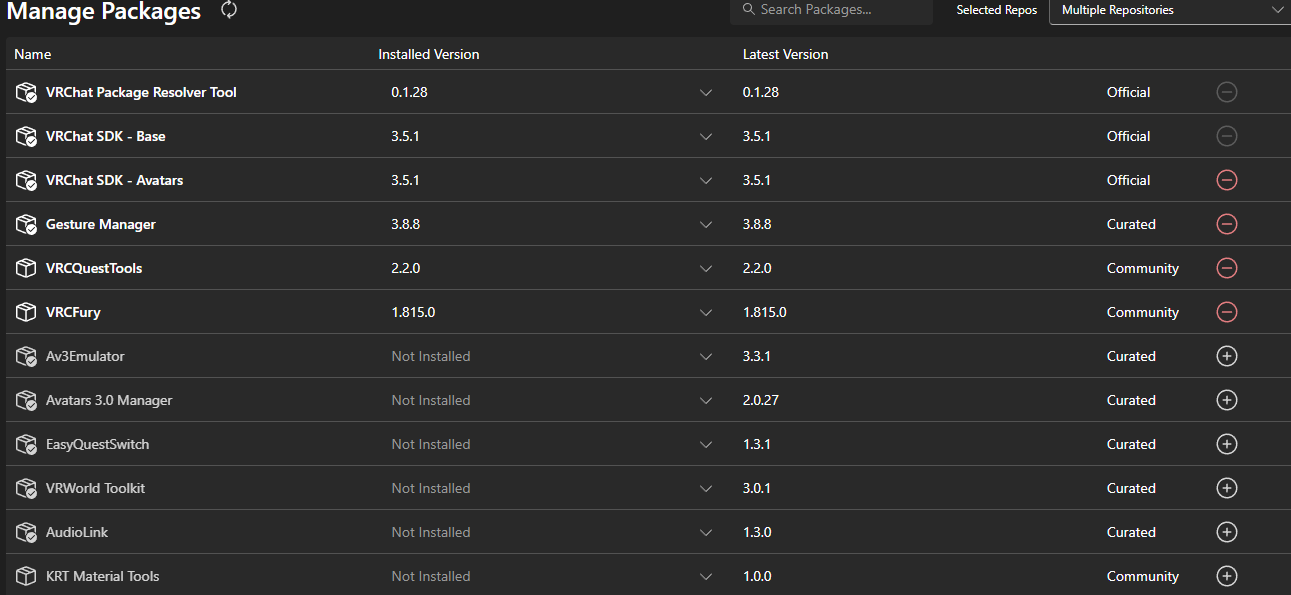Open version dropdown for VRChat SDK - Base

pyautogui.click(x=706, y=136)
